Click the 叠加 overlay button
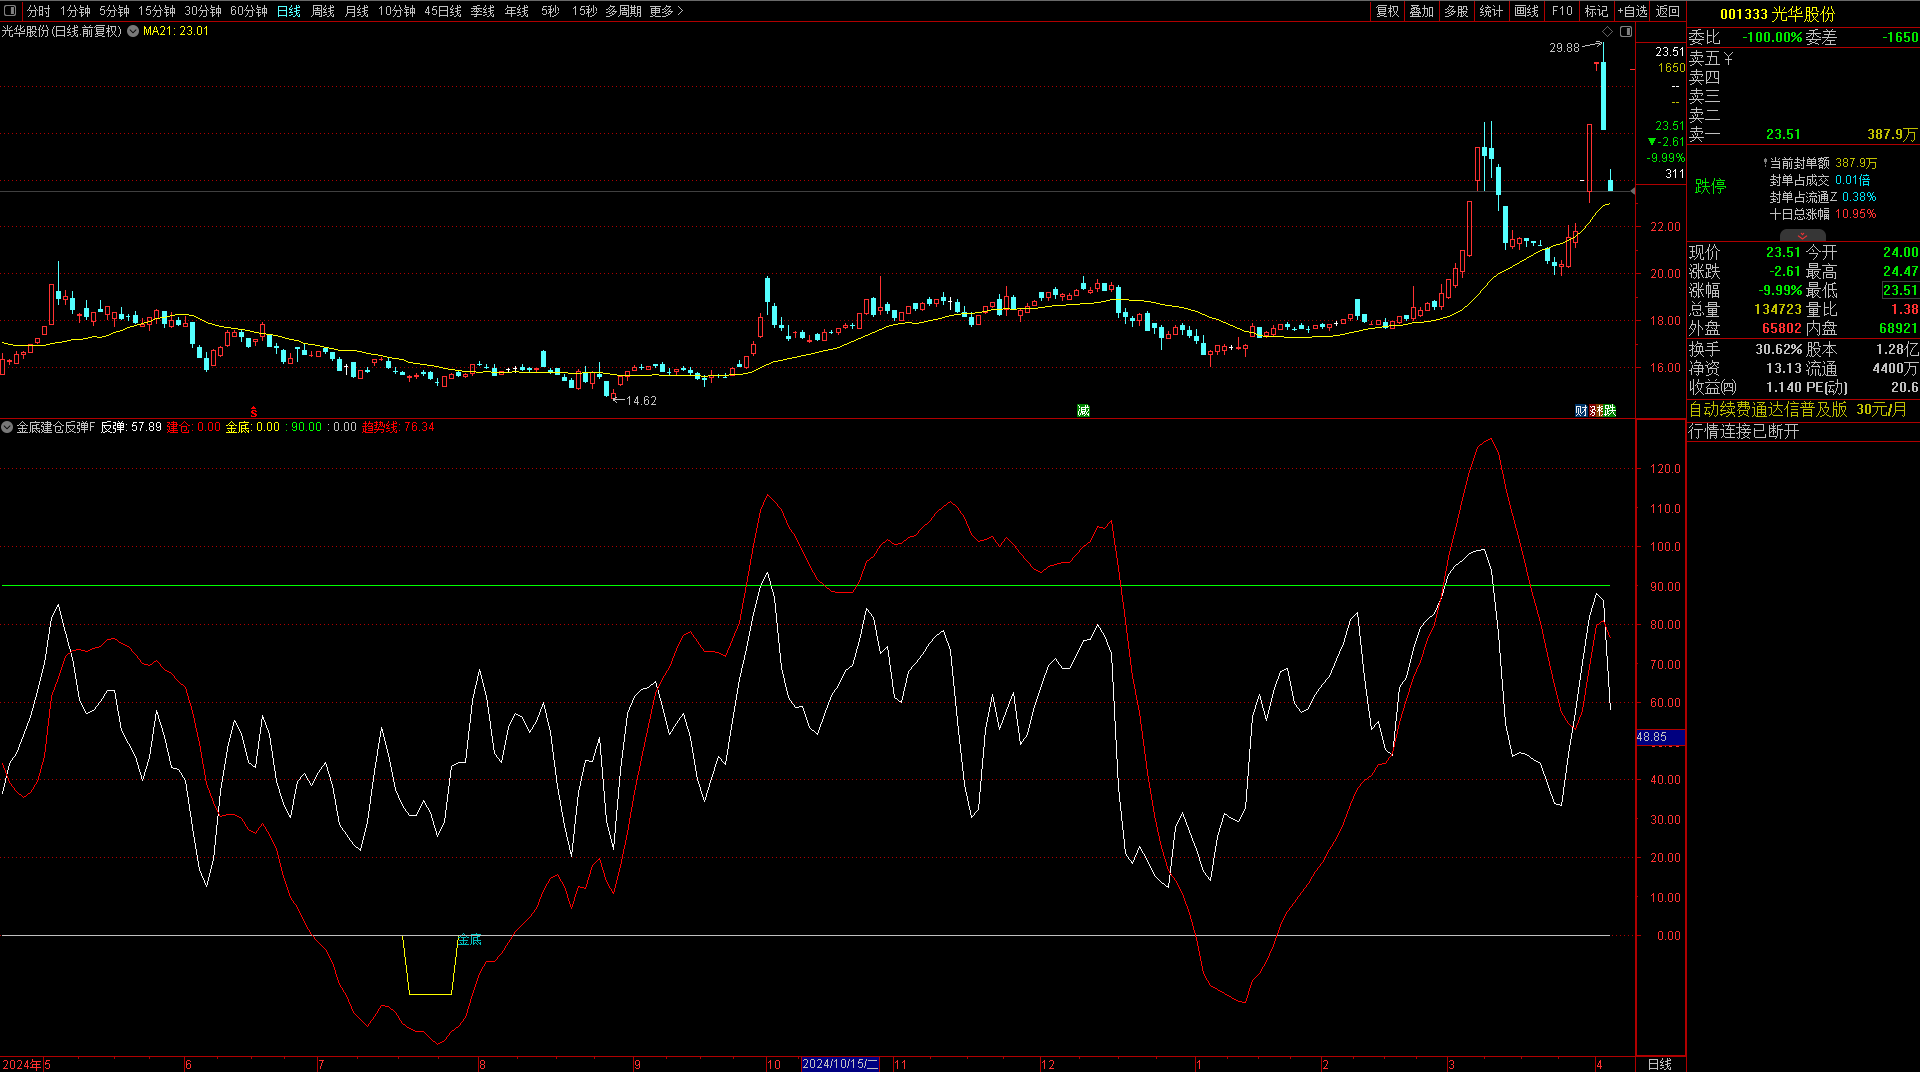The image size is (1920, 1072). tap(1422, 11)
